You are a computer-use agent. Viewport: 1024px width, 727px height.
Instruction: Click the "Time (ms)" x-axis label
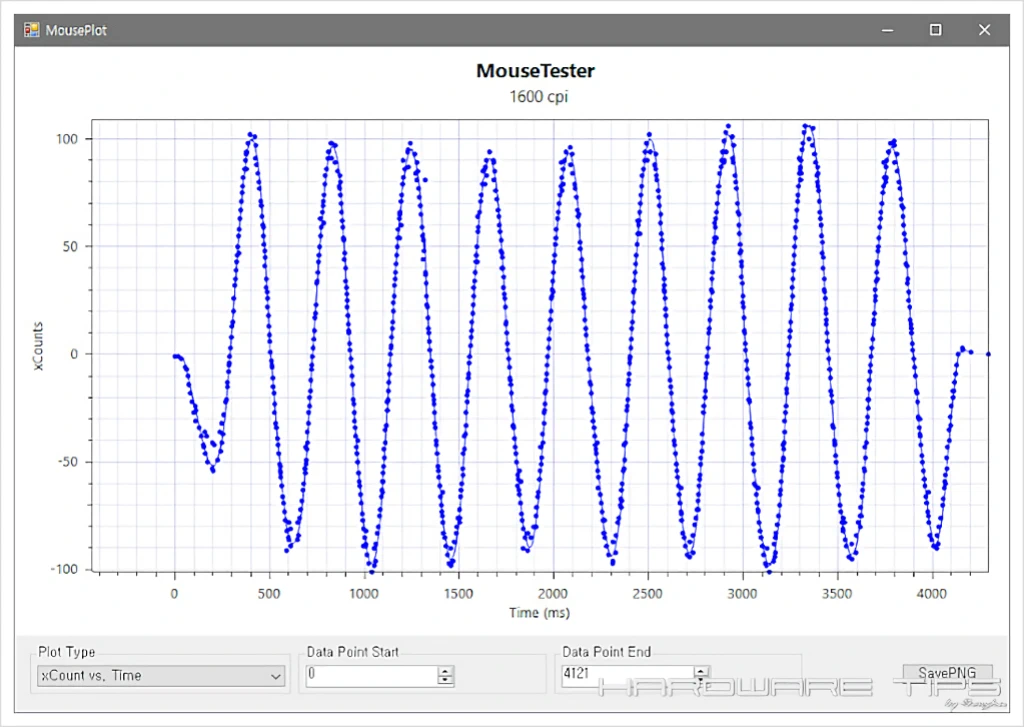coord(539,613)
